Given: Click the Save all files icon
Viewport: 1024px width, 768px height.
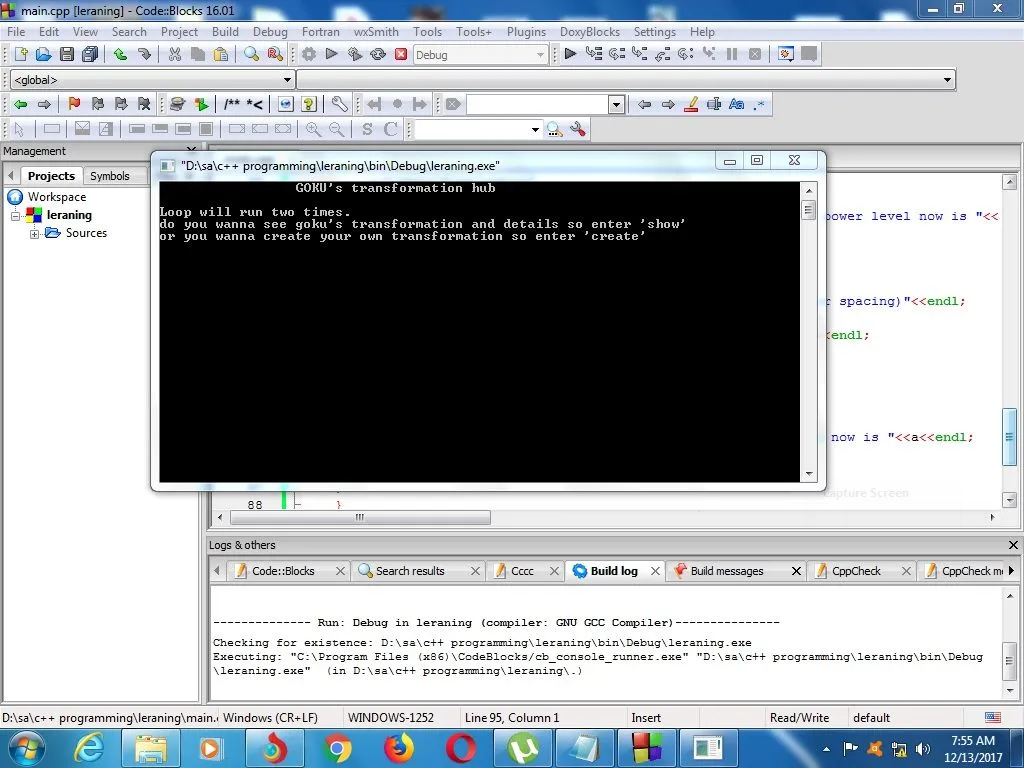Looking at the screenshot, I should pos(90,54).
